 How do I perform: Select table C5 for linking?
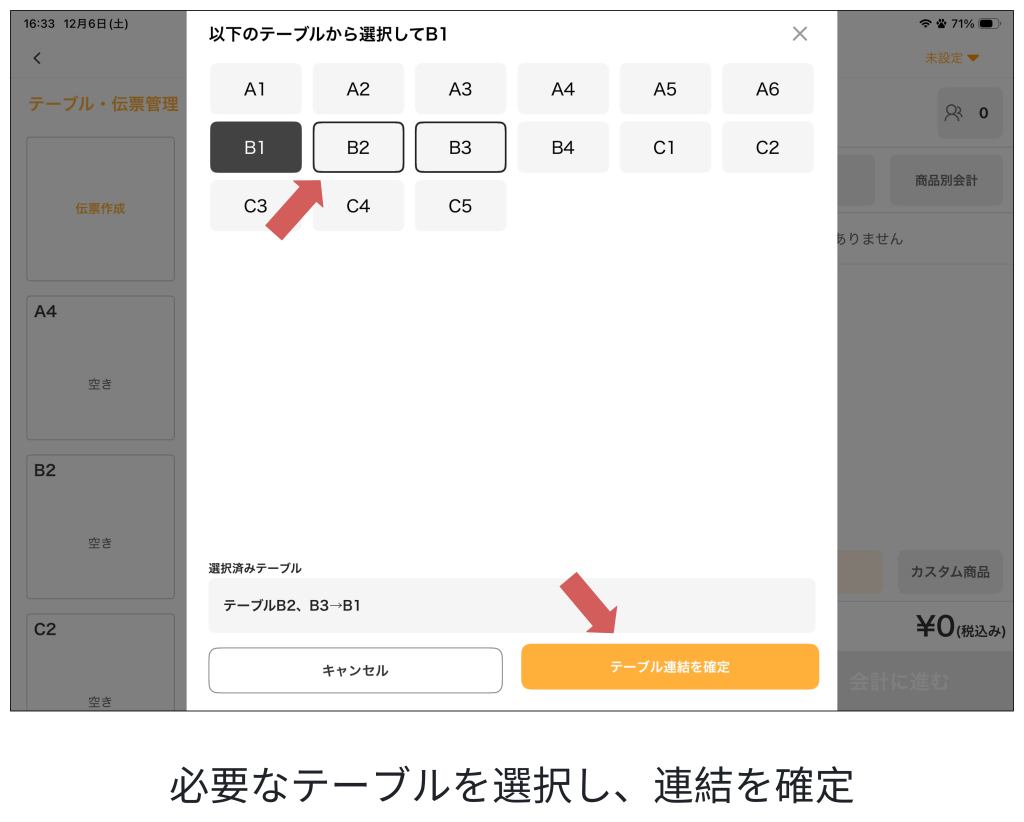tap(460, 206)
